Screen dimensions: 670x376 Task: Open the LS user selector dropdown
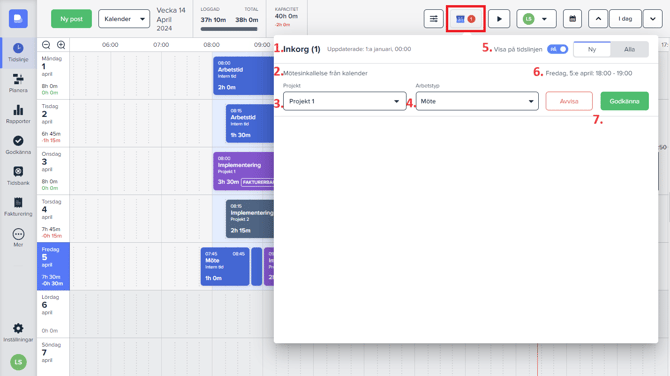point(536,19)
